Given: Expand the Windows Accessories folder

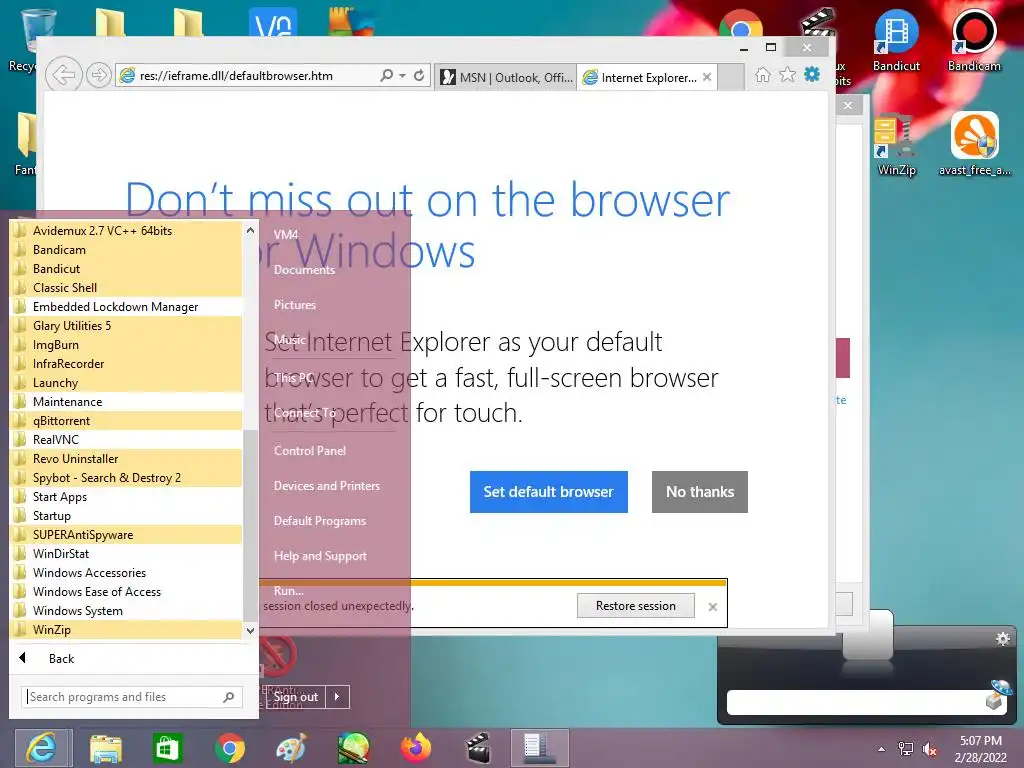Looking at the screenshot, I should [127, 572].
